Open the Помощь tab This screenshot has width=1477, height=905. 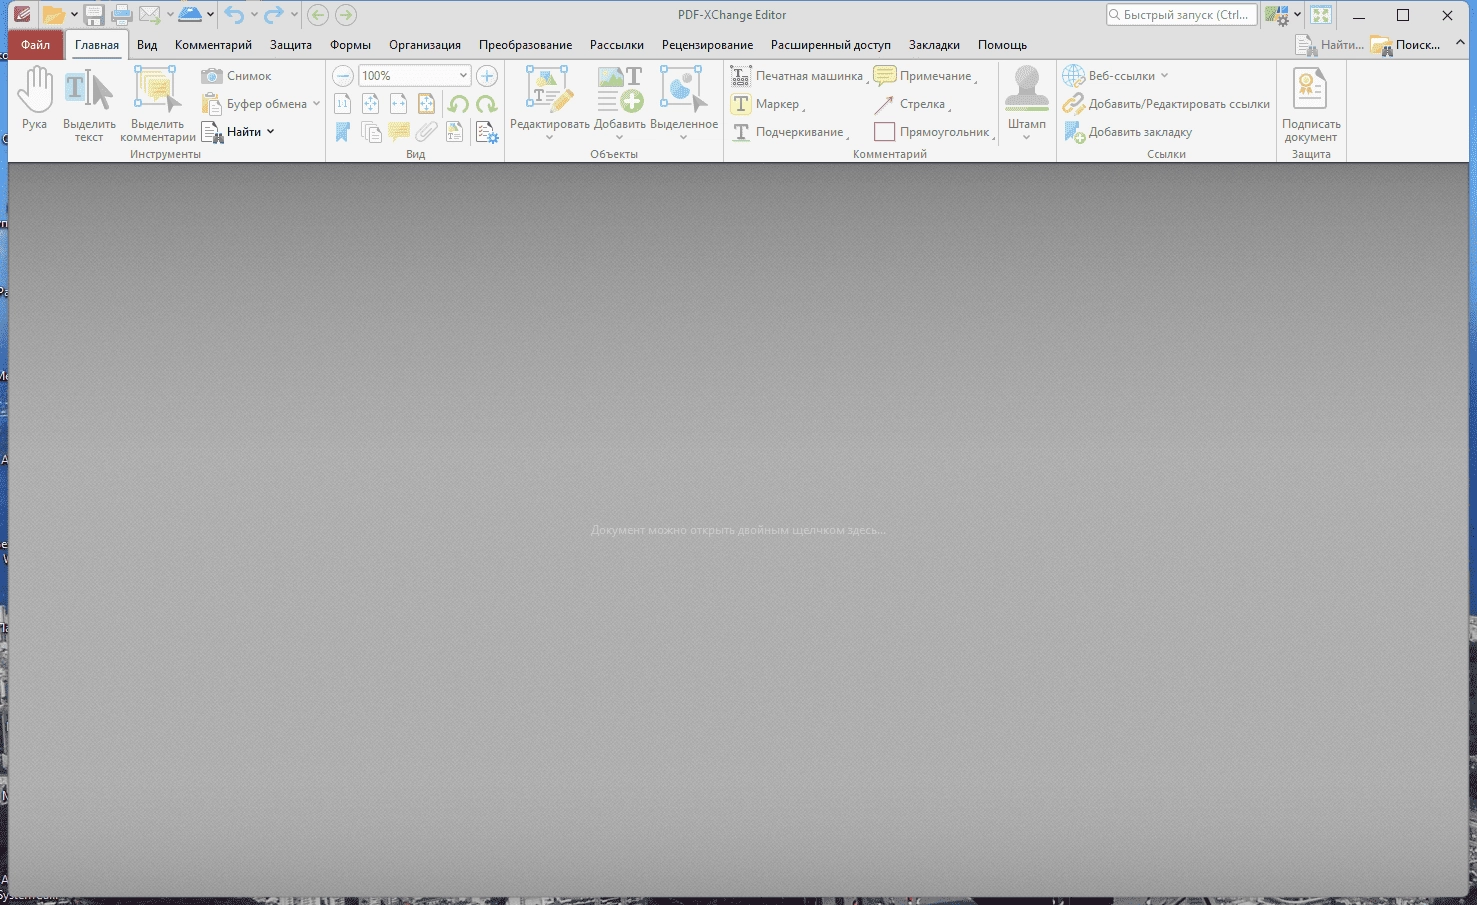[x=1002, y=45]
